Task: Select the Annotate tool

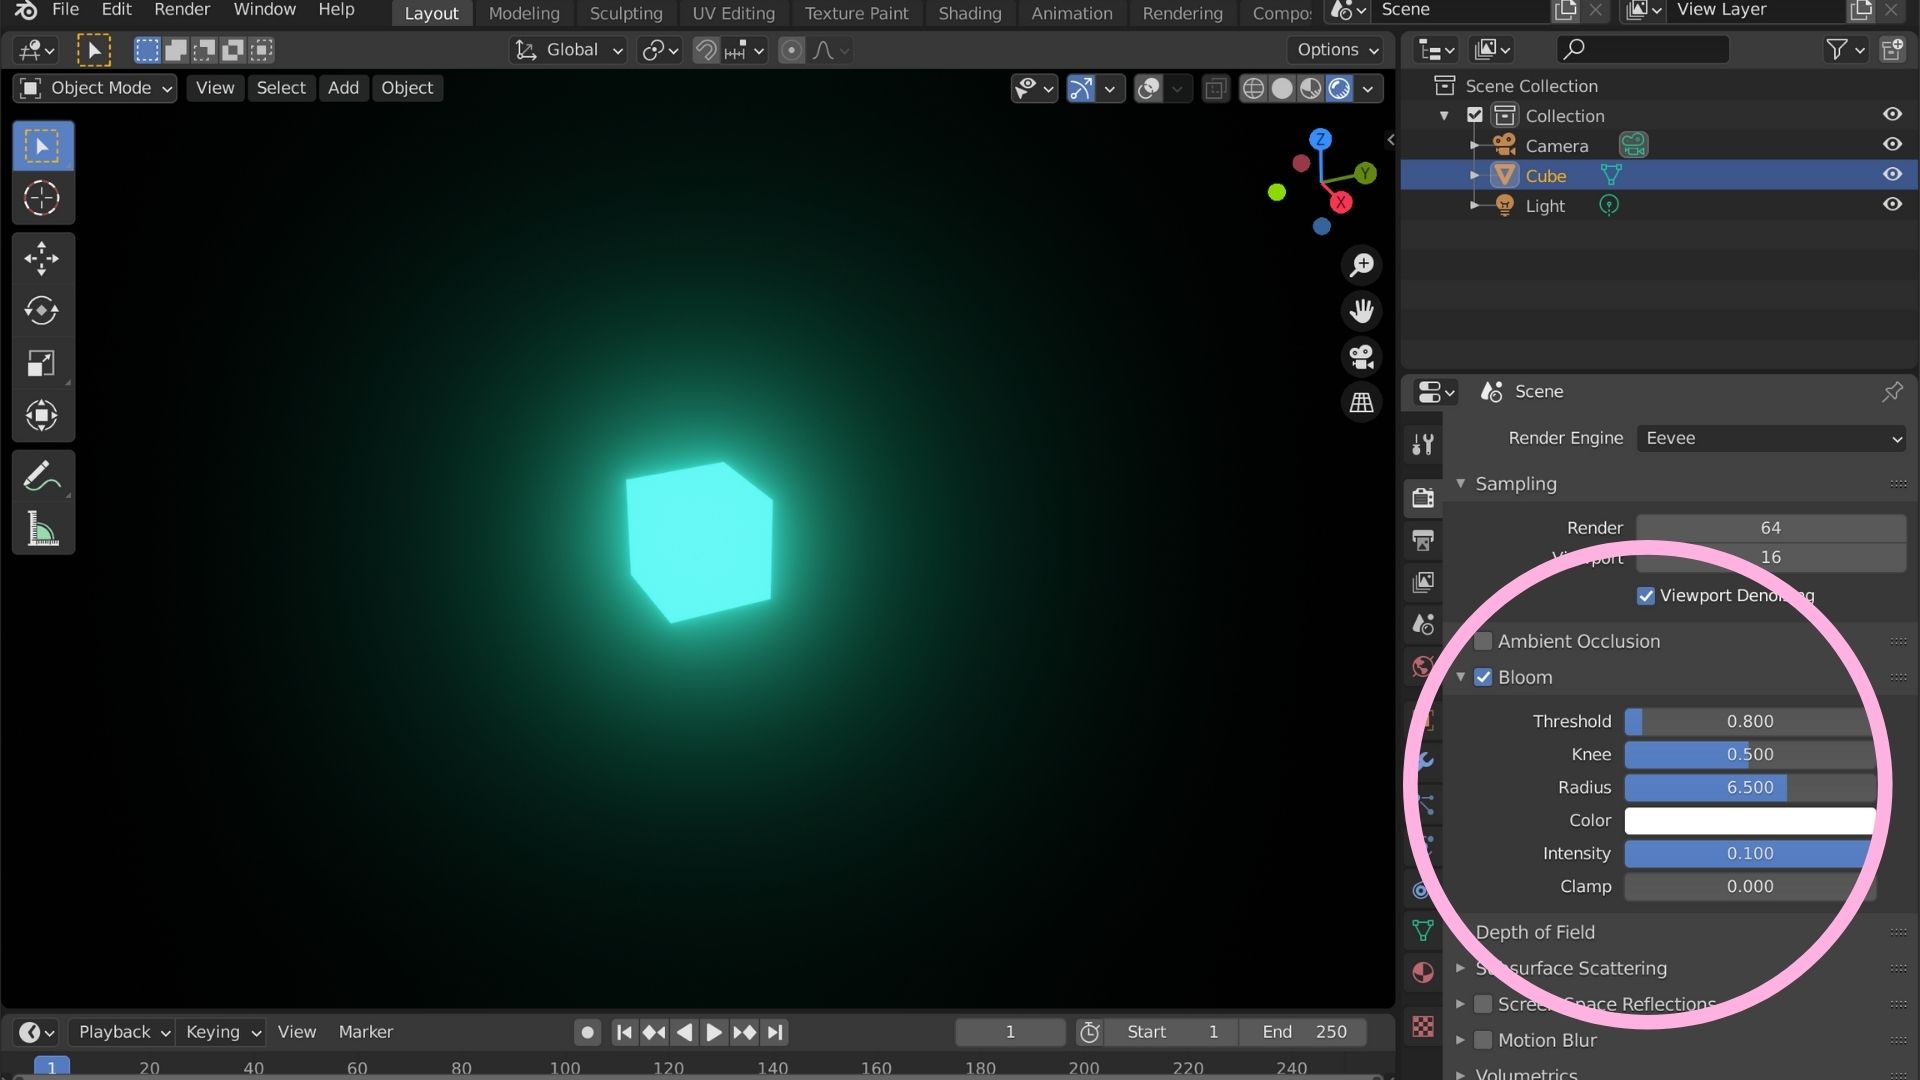Action: pos(42,475)
